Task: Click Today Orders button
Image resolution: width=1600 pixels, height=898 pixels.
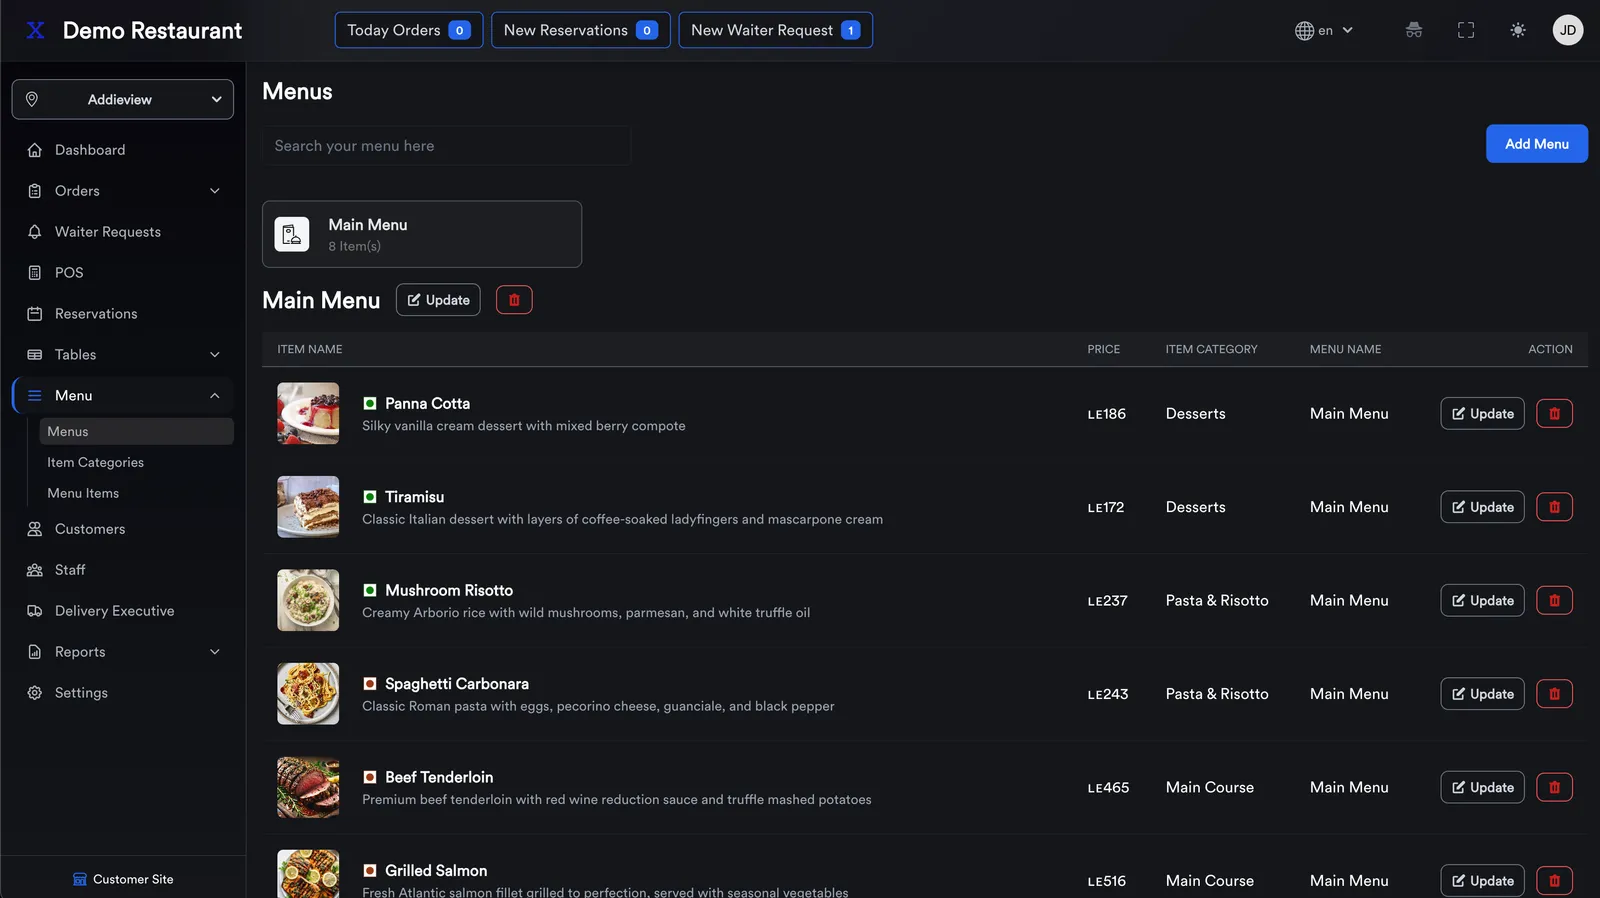Action: 409,30
